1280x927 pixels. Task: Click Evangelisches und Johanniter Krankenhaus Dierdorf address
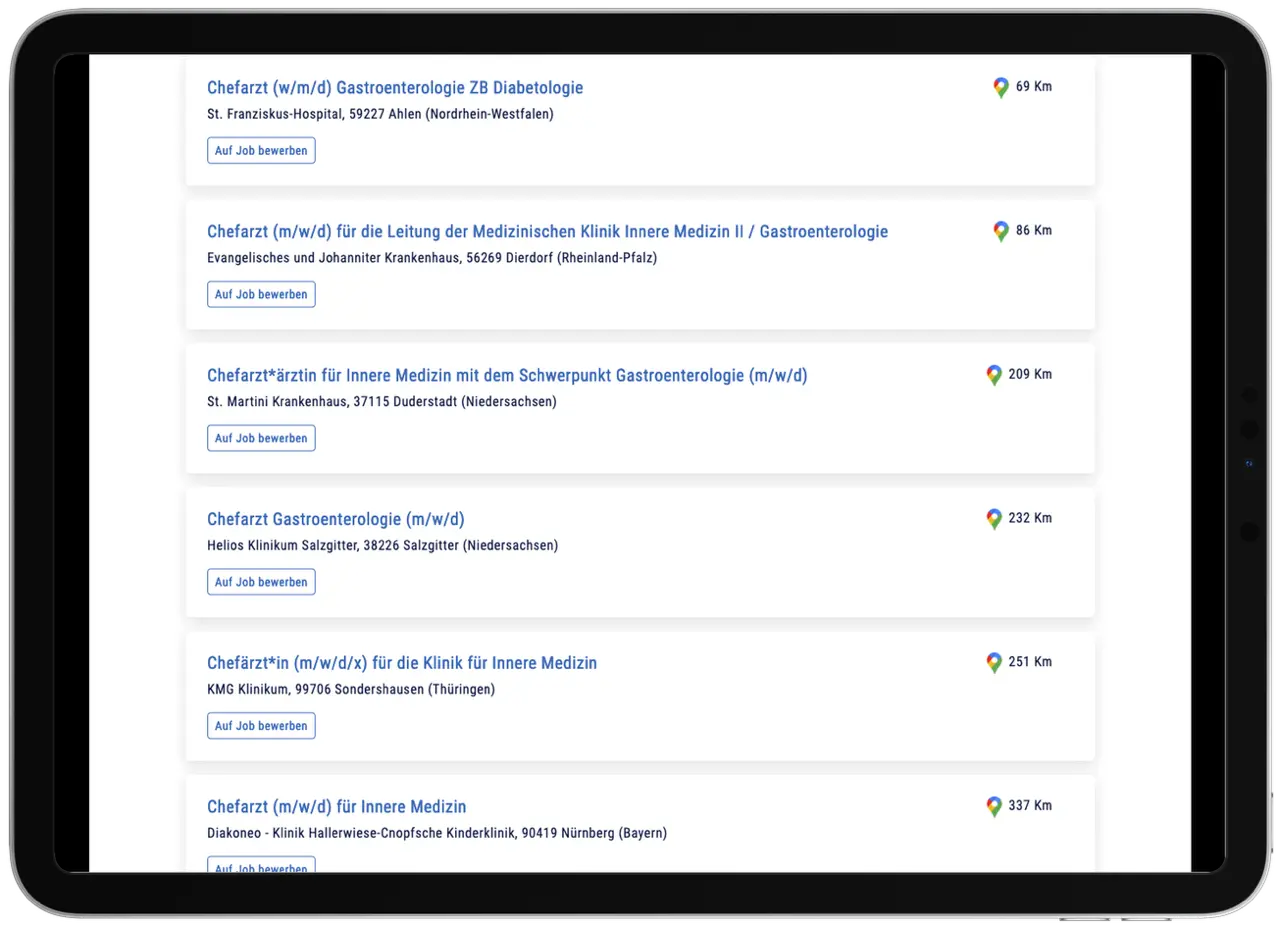(x=432, y=259)
